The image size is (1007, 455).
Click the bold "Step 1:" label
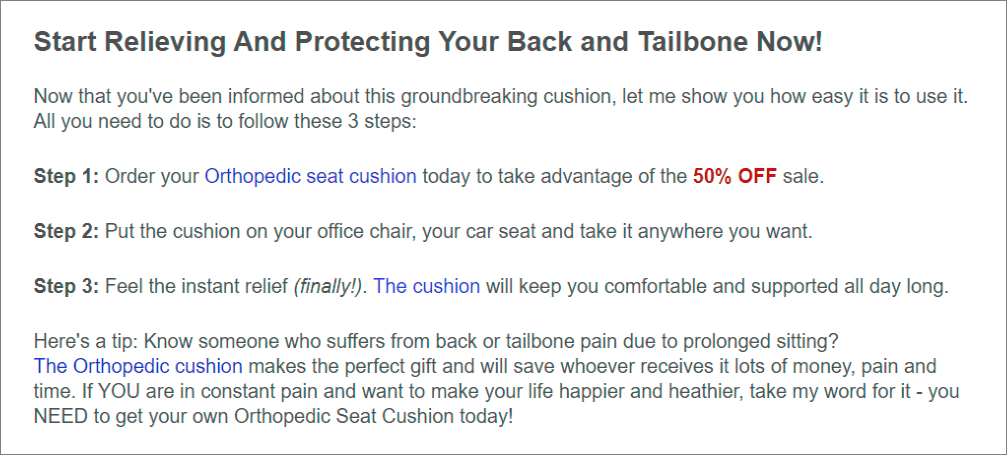[x=66, y=176]
